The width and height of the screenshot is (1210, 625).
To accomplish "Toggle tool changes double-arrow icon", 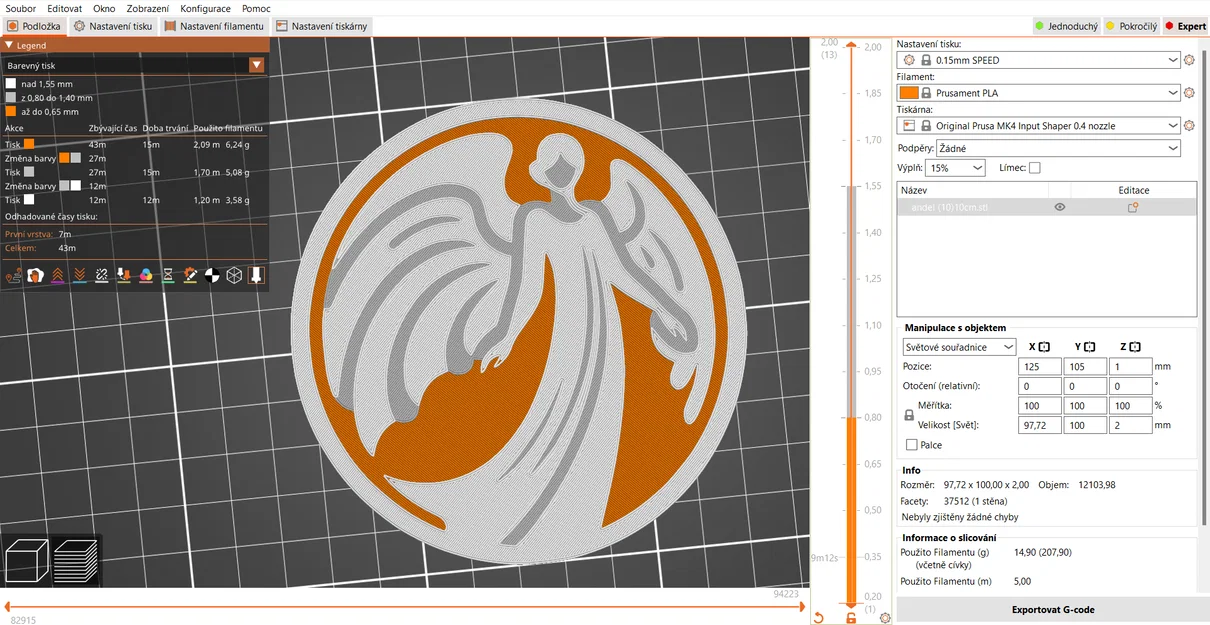I will [123, 275].
